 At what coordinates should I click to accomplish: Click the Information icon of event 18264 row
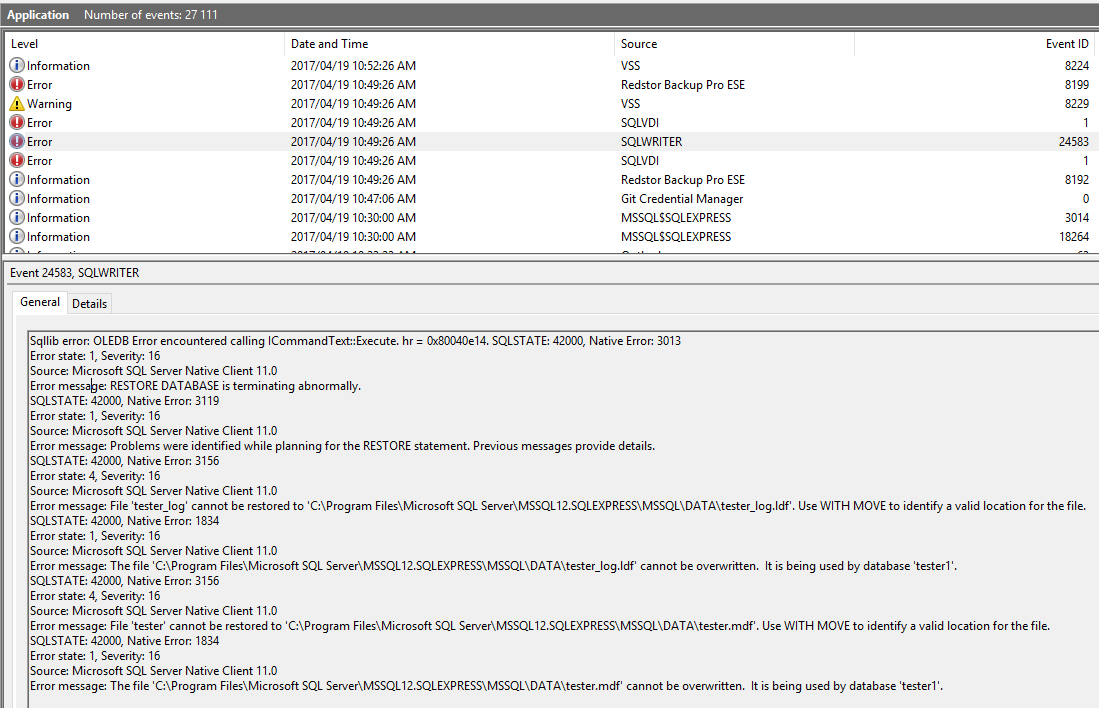(17, 236)
